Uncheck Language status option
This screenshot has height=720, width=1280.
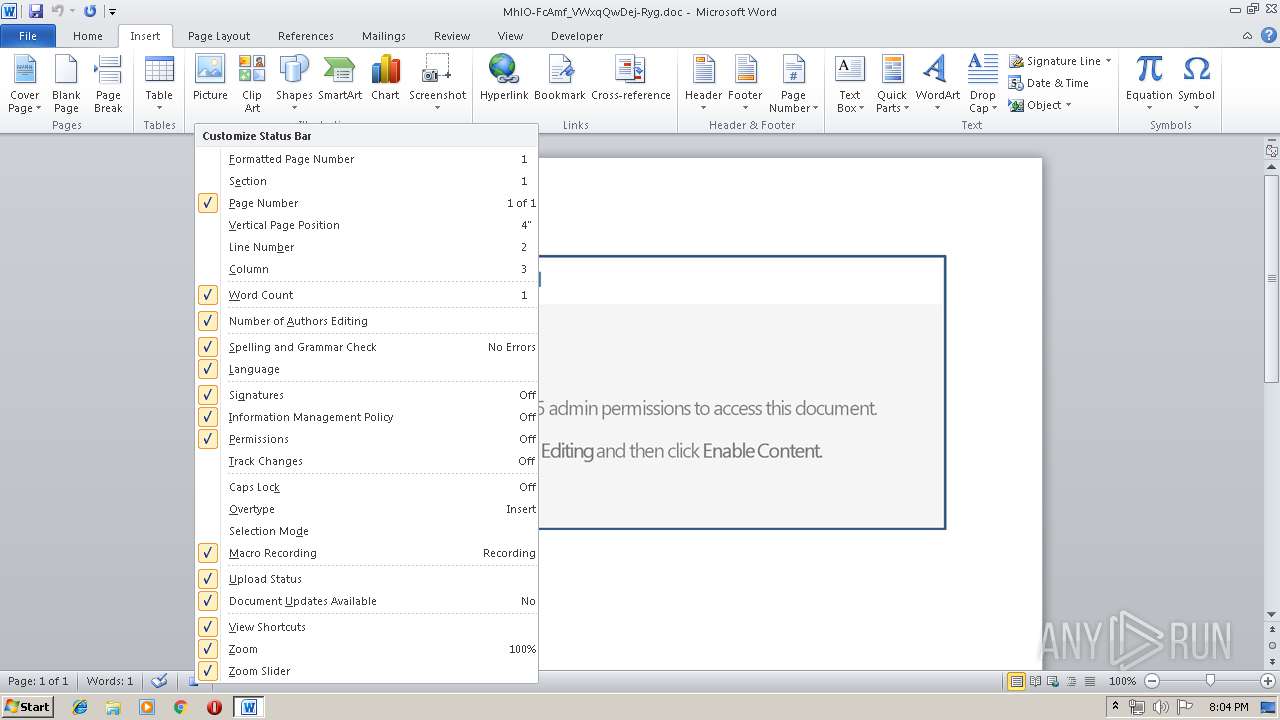click(367, 369)
